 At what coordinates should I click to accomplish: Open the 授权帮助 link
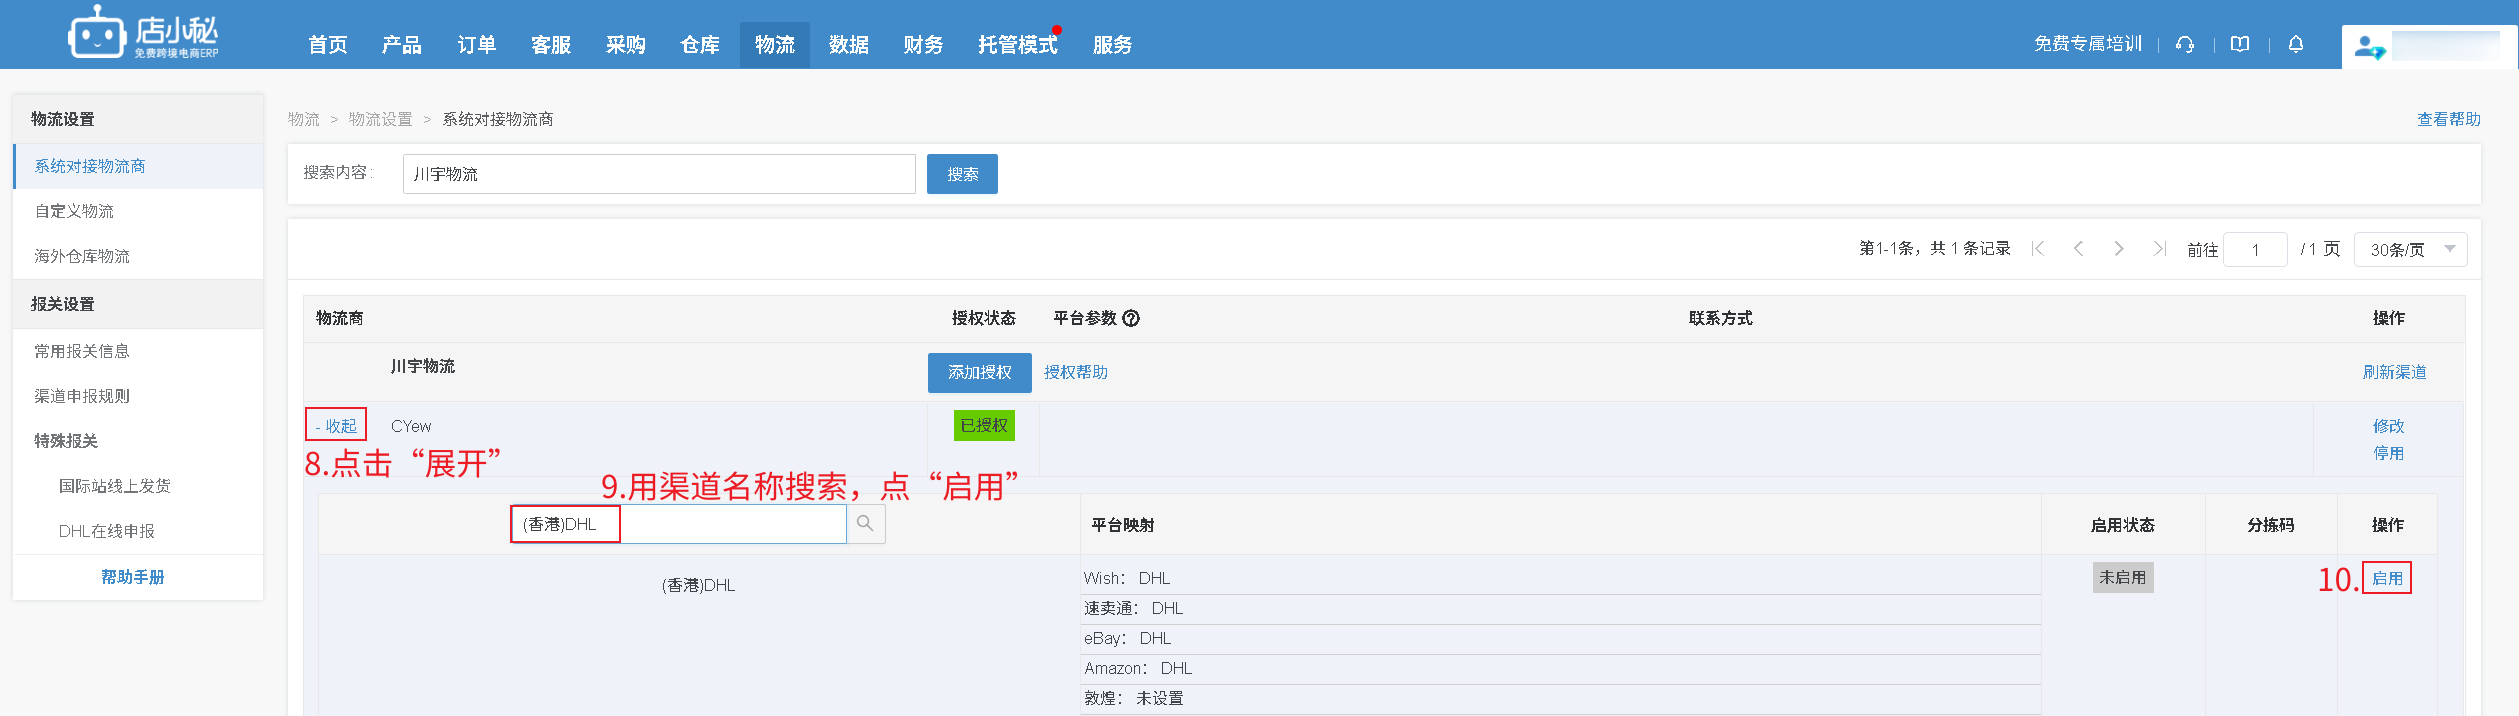(x=1075, y=372)
